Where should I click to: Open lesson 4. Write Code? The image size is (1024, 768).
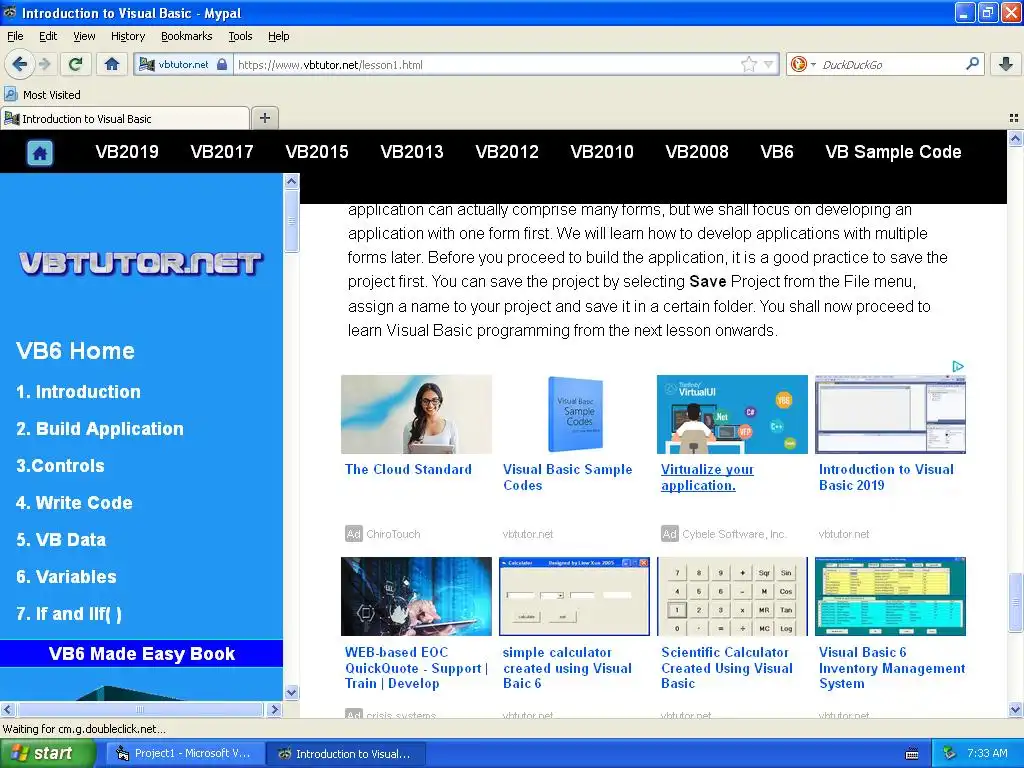click(74, 503)
